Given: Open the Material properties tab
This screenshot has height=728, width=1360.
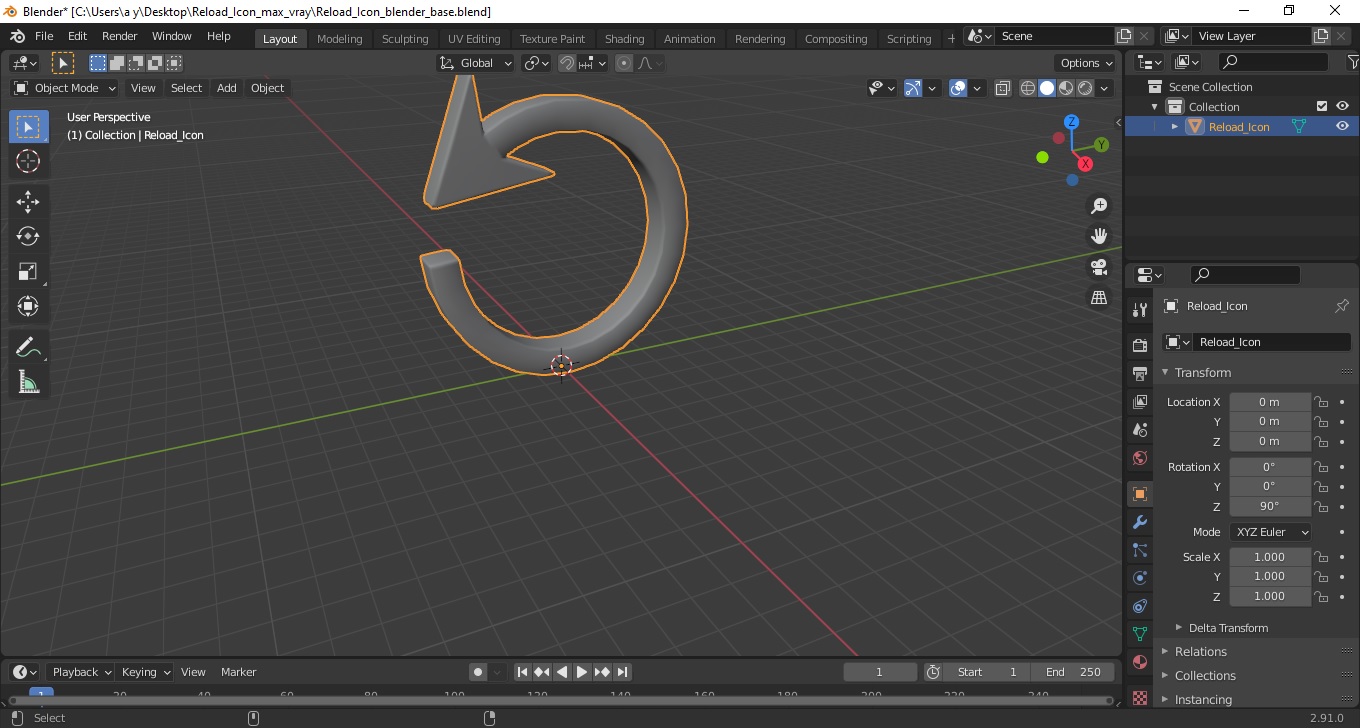Looking at the screenshot, I should 1139,662.
